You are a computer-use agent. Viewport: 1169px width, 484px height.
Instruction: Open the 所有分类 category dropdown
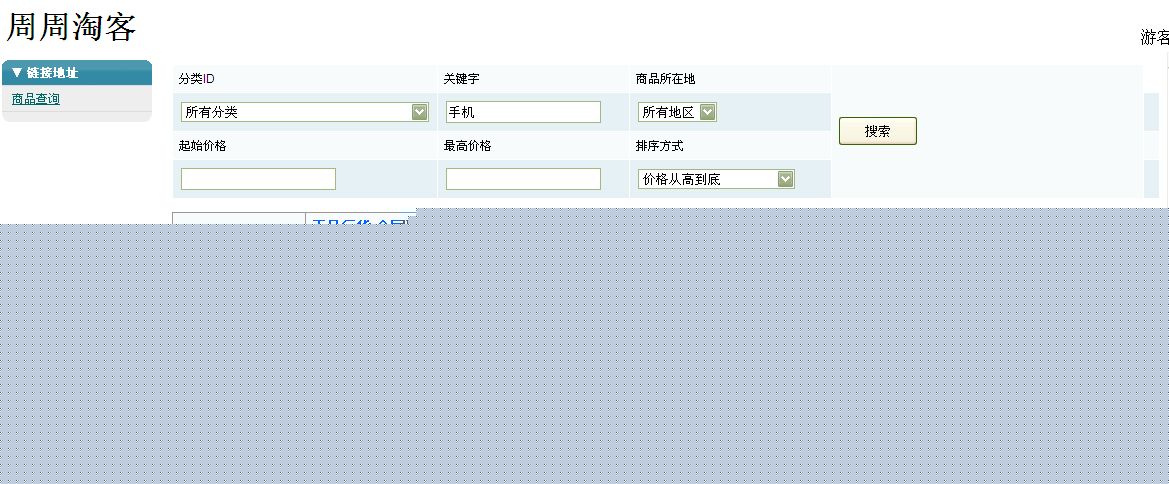coord(305,112)
